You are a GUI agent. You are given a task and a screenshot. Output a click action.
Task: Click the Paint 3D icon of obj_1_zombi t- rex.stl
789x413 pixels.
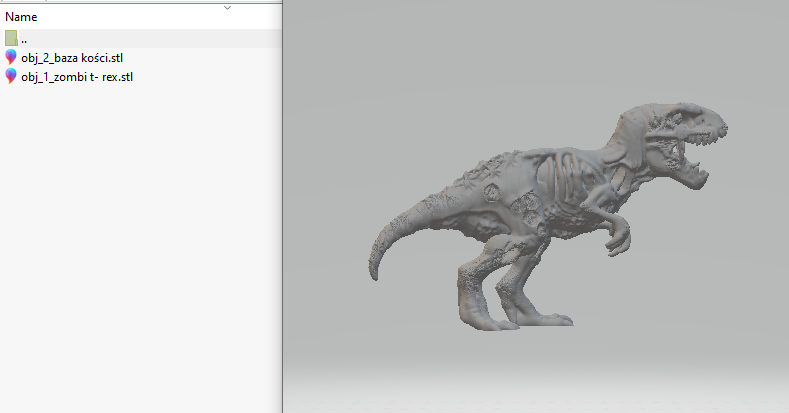pyautogui.click(x=11, y=76)
